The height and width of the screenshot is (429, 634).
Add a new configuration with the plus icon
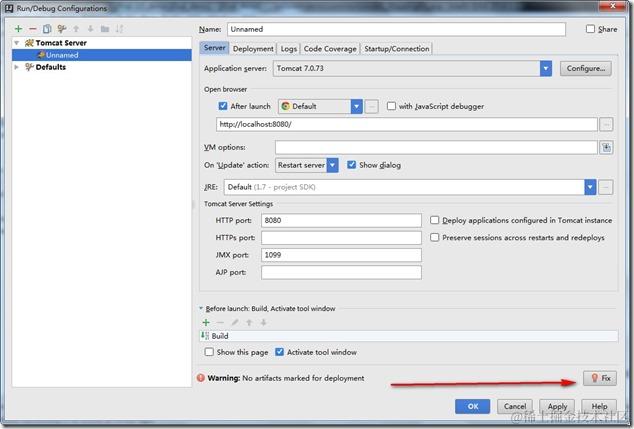[18, 29]
